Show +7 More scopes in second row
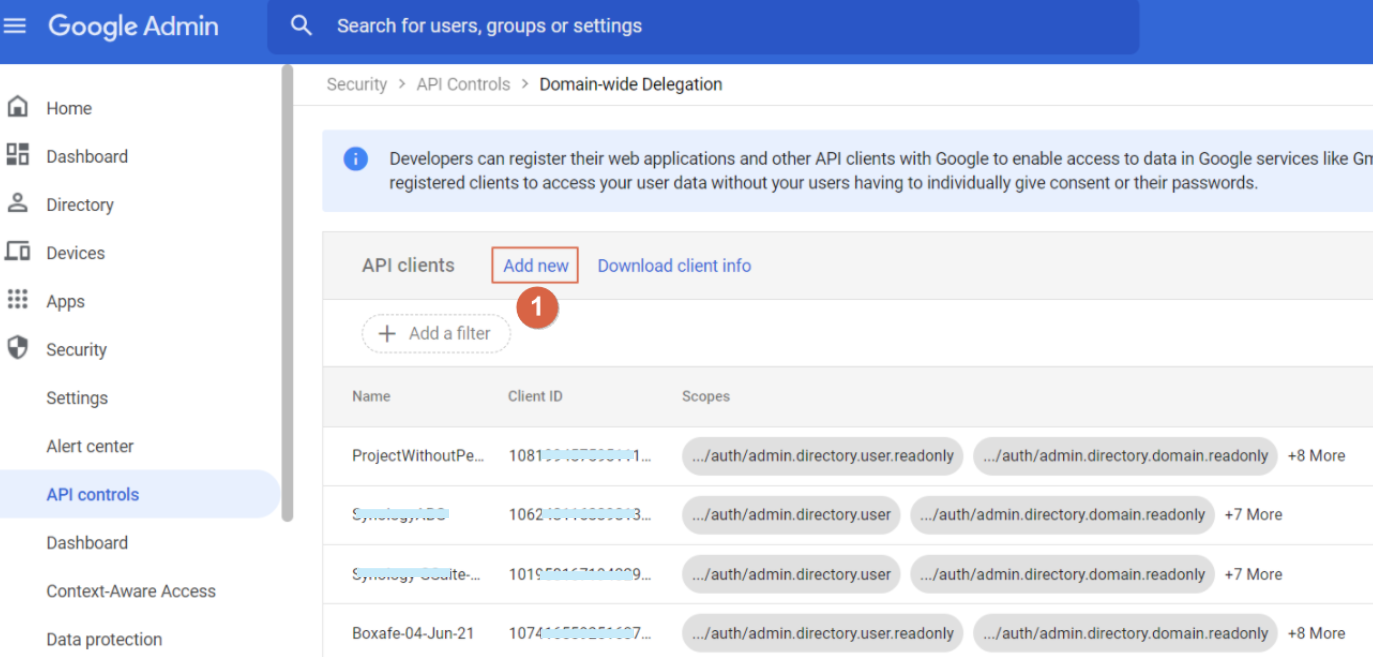Screen dimensions: 1373x657 [1253, 515]
